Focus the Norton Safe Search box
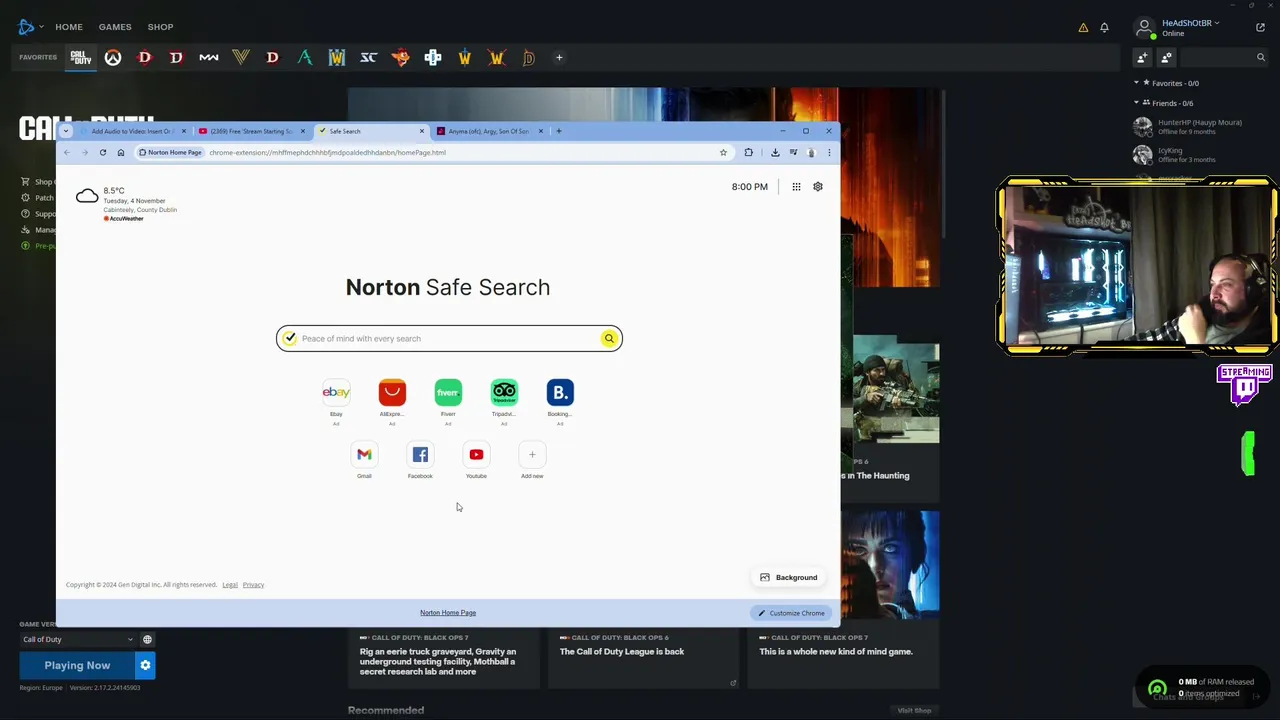1280x720 pixels. (449, 339)
